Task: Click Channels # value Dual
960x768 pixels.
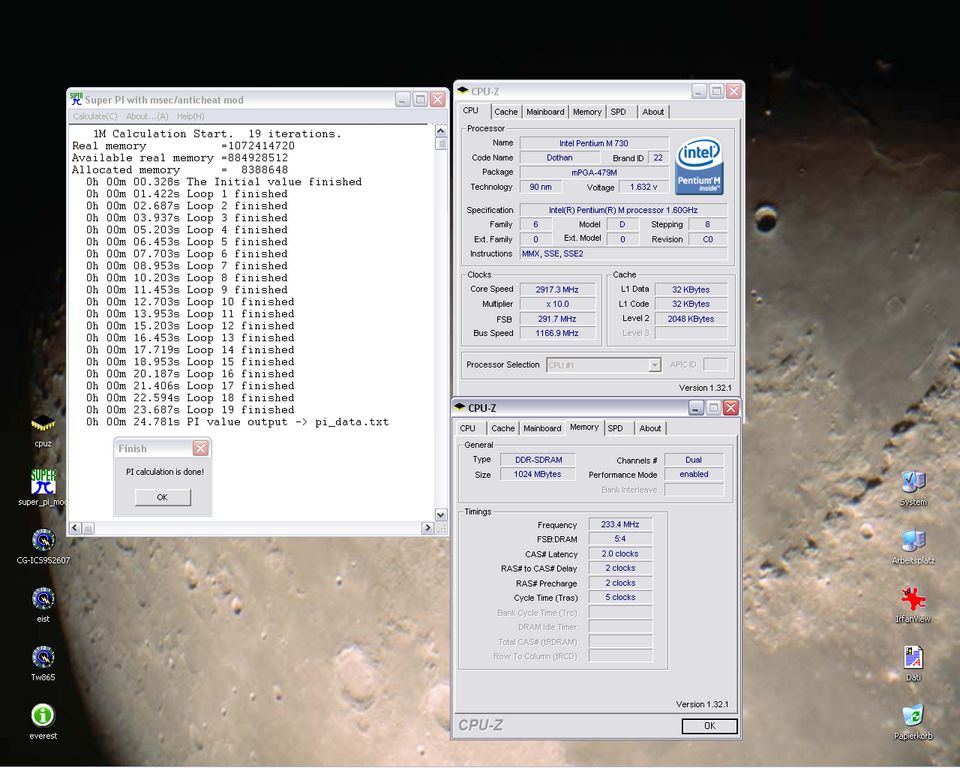Action: (694, 460)
